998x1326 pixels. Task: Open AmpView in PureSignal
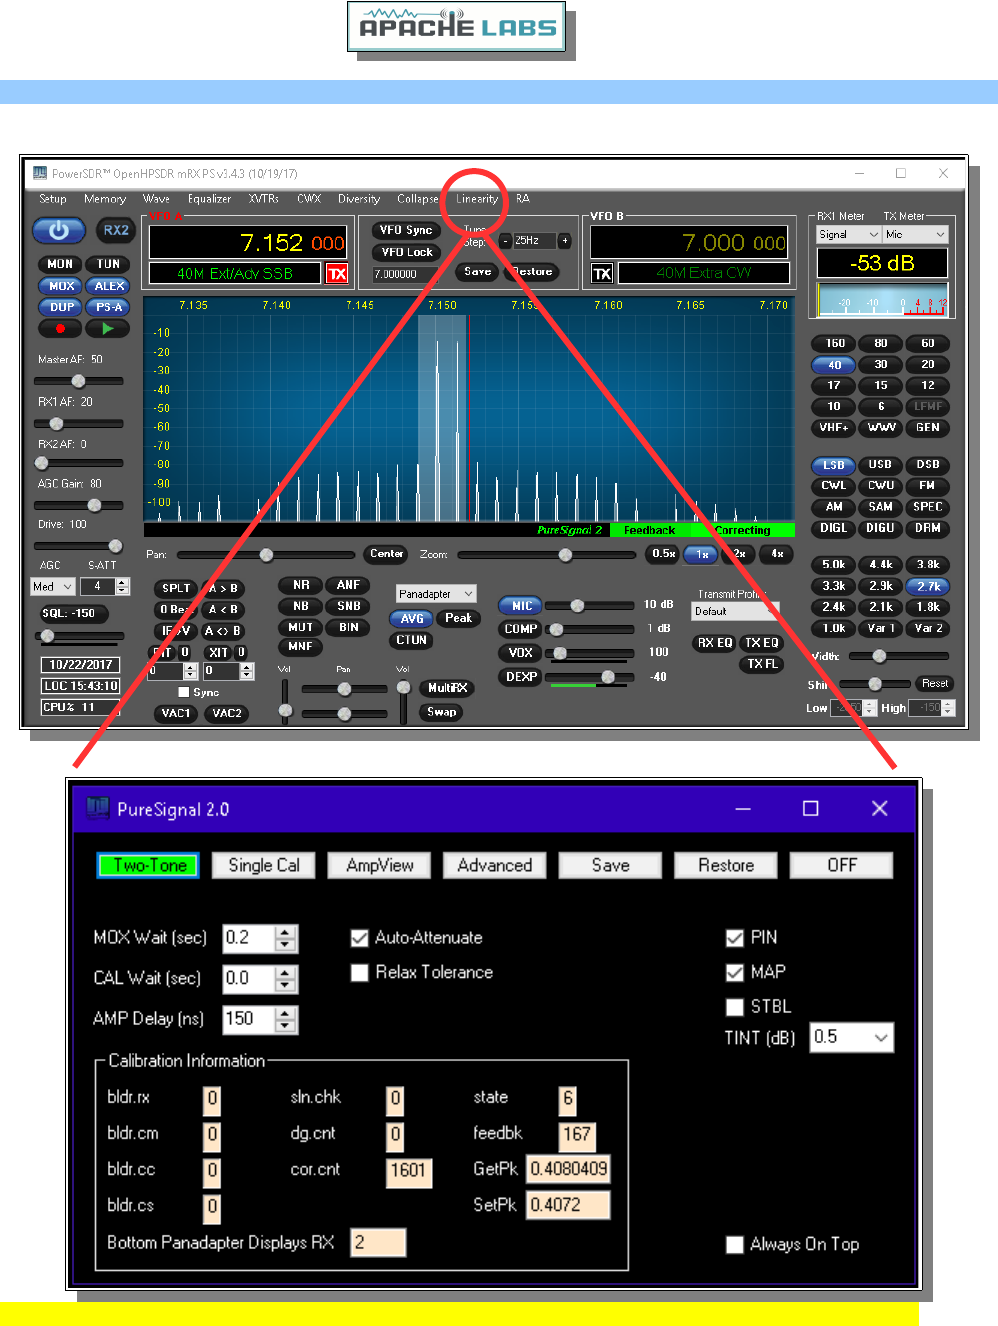pos(380,865)
